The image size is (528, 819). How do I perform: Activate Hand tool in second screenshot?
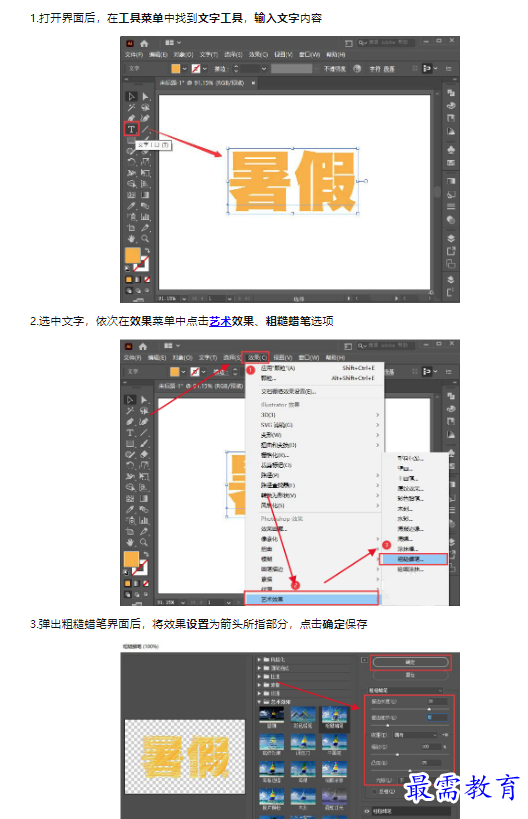click(x=130, y=542)
